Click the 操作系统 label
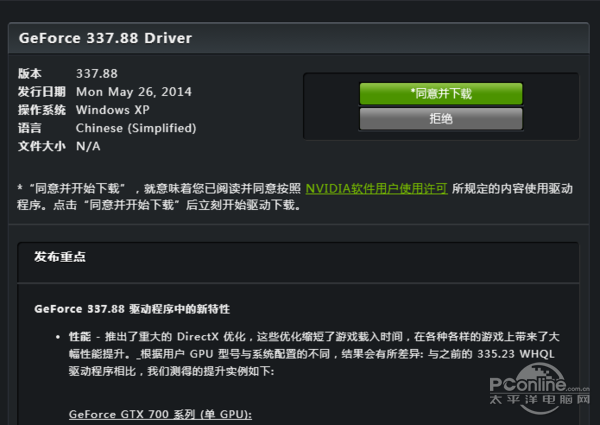 pos(38,110)
